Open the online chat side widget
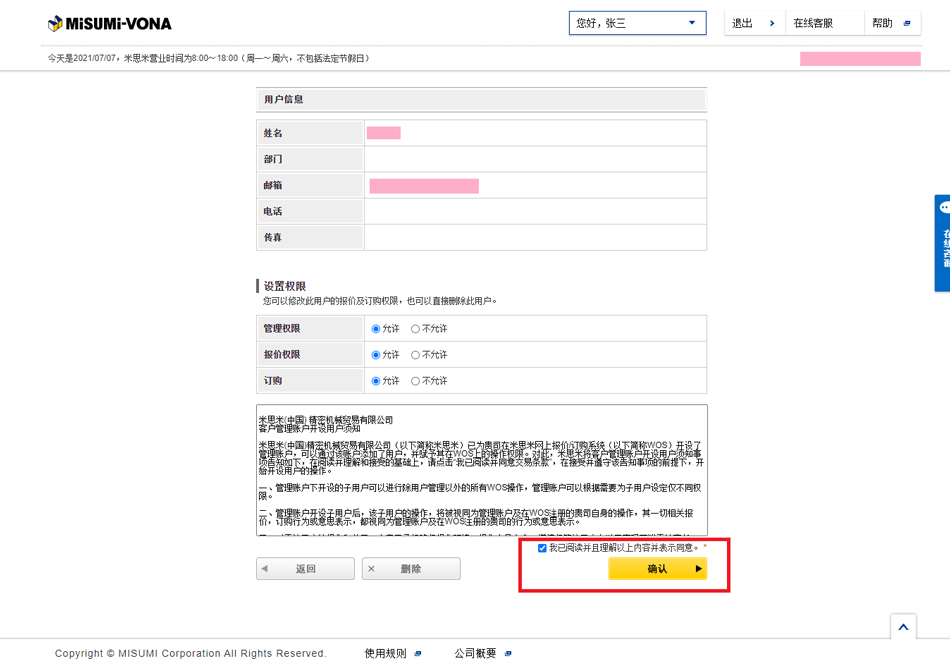This screenshot has width=950, height=667. point(943,243)
